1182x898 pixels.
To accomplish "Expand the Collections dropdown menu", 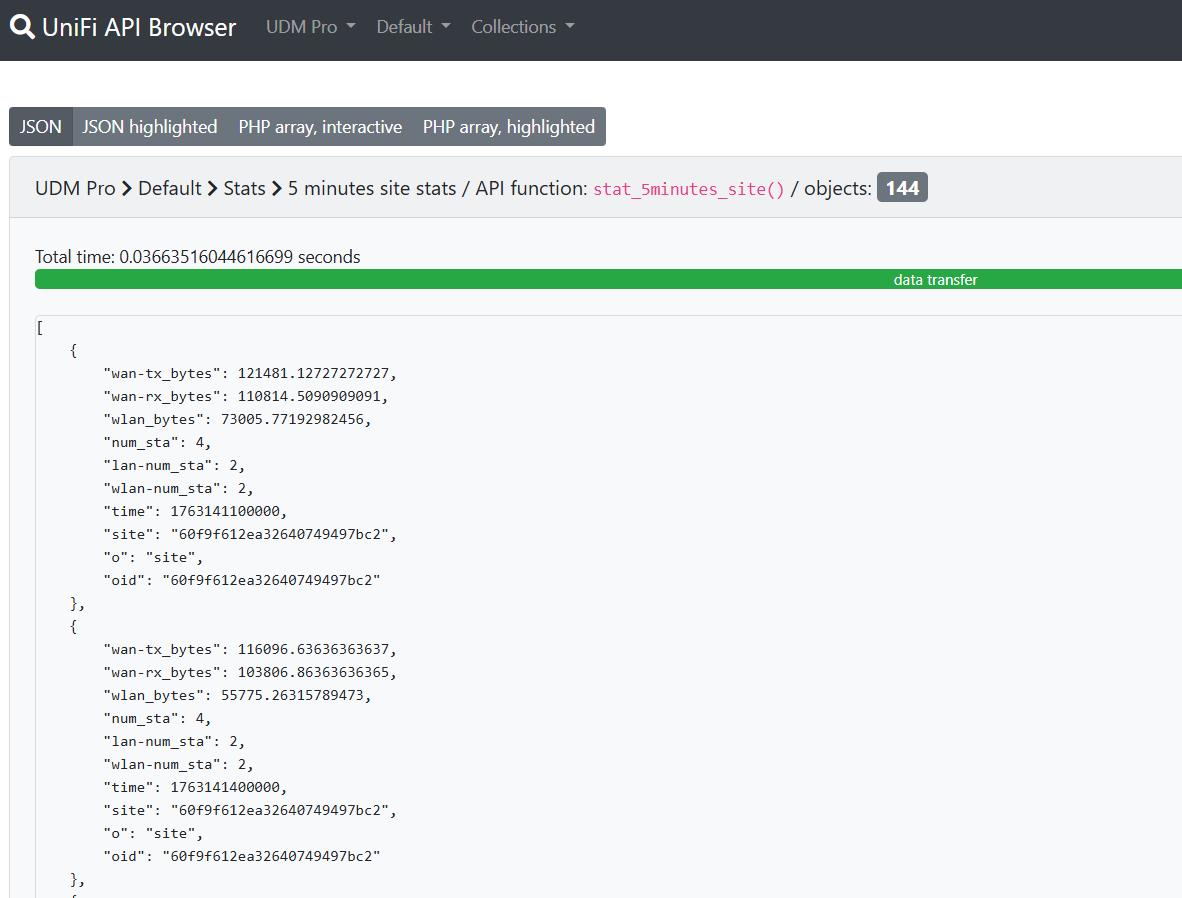I will point(522,27).
